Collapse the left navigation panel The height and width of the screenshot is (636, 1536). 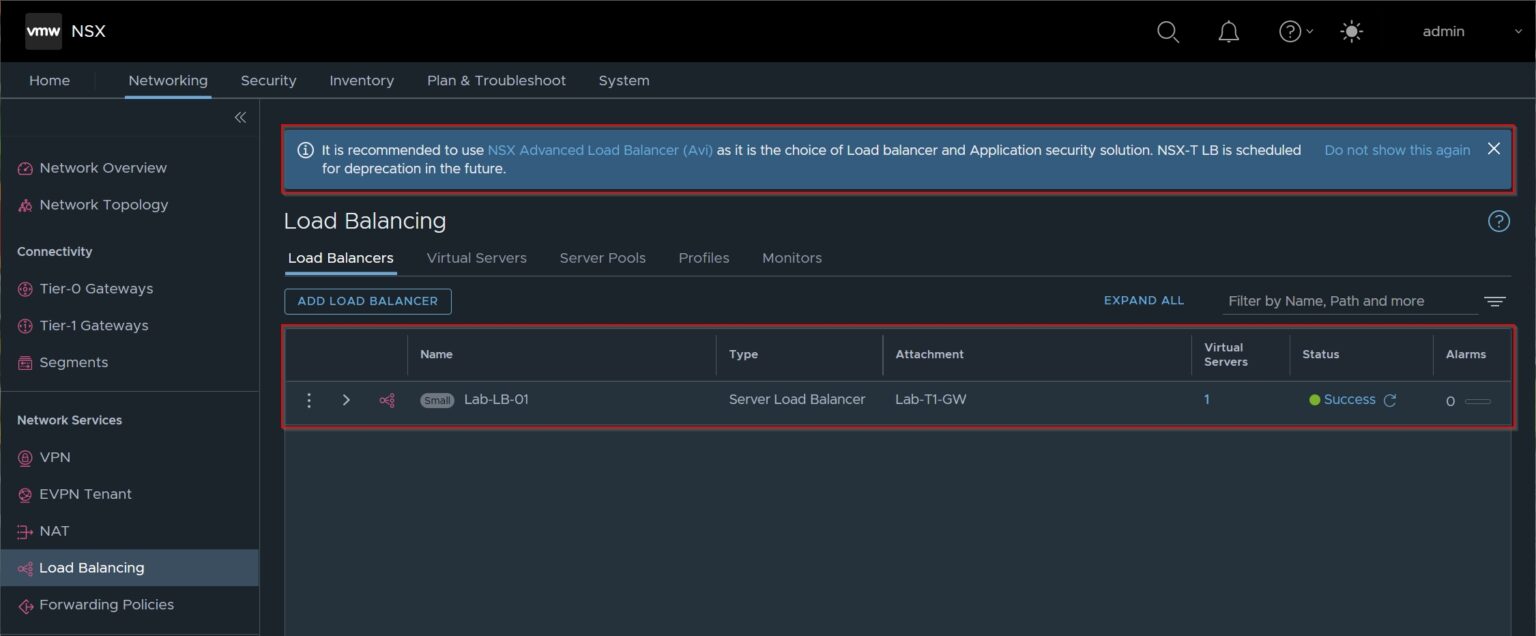(240, 117)
